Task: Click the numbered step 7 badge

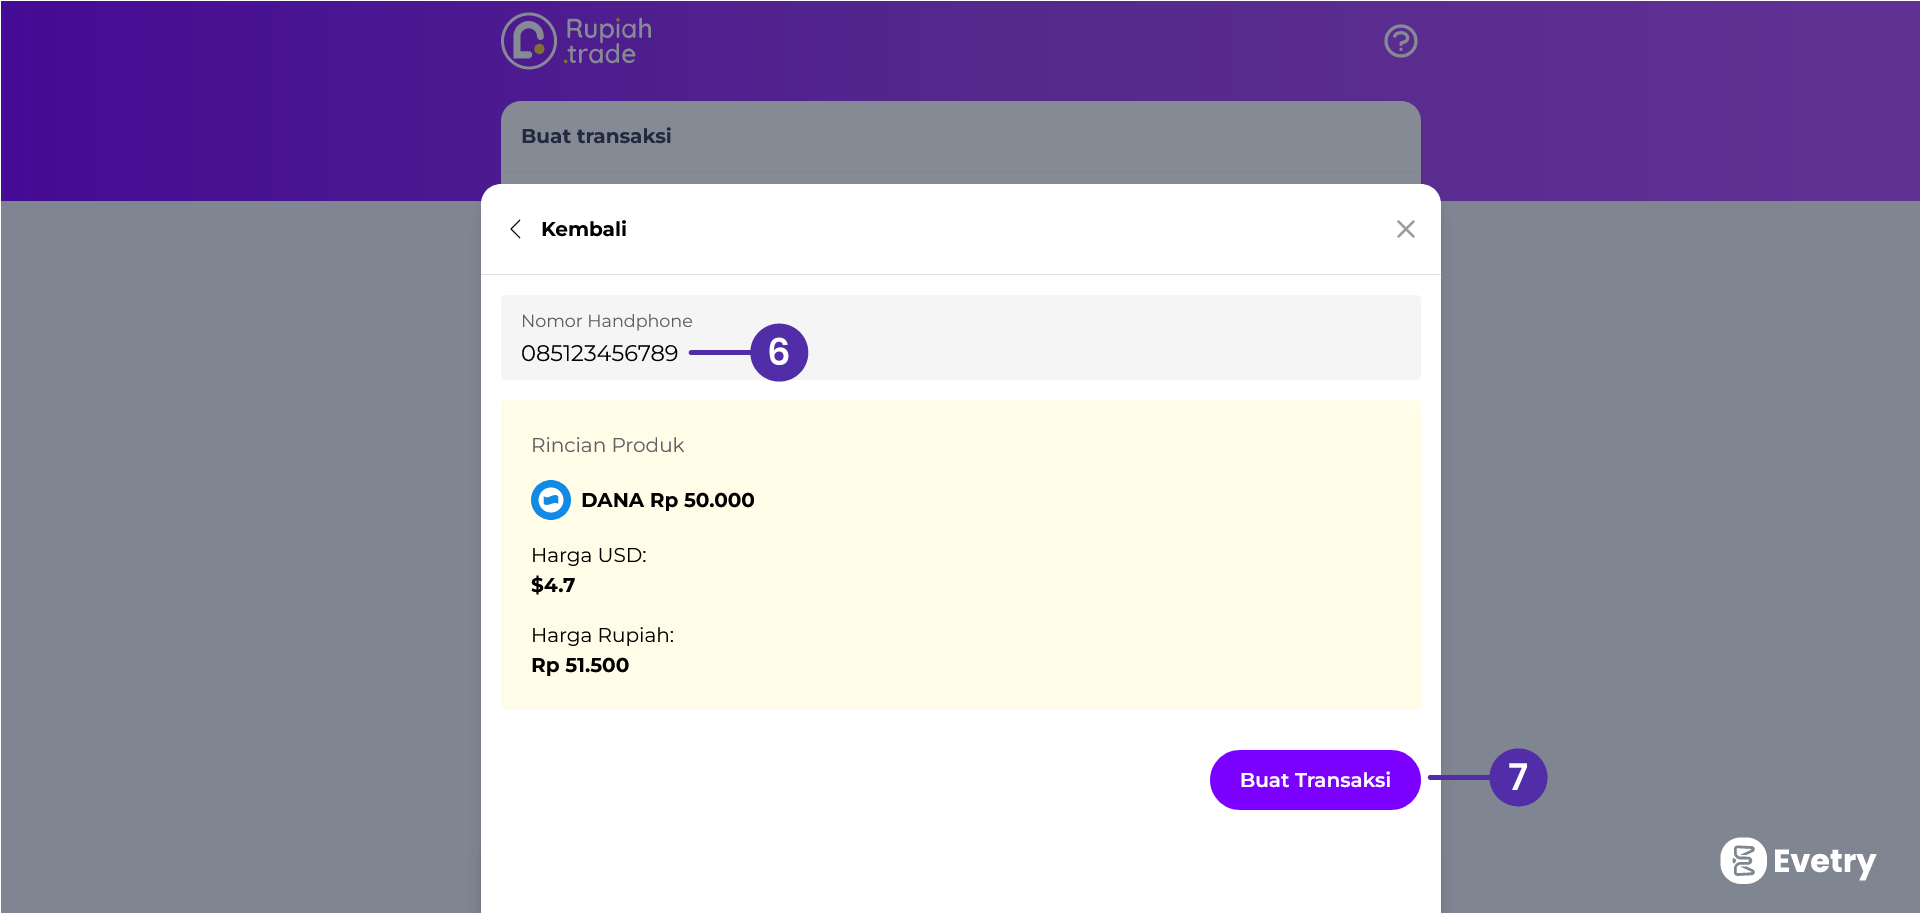Action: coord(1517,777)
